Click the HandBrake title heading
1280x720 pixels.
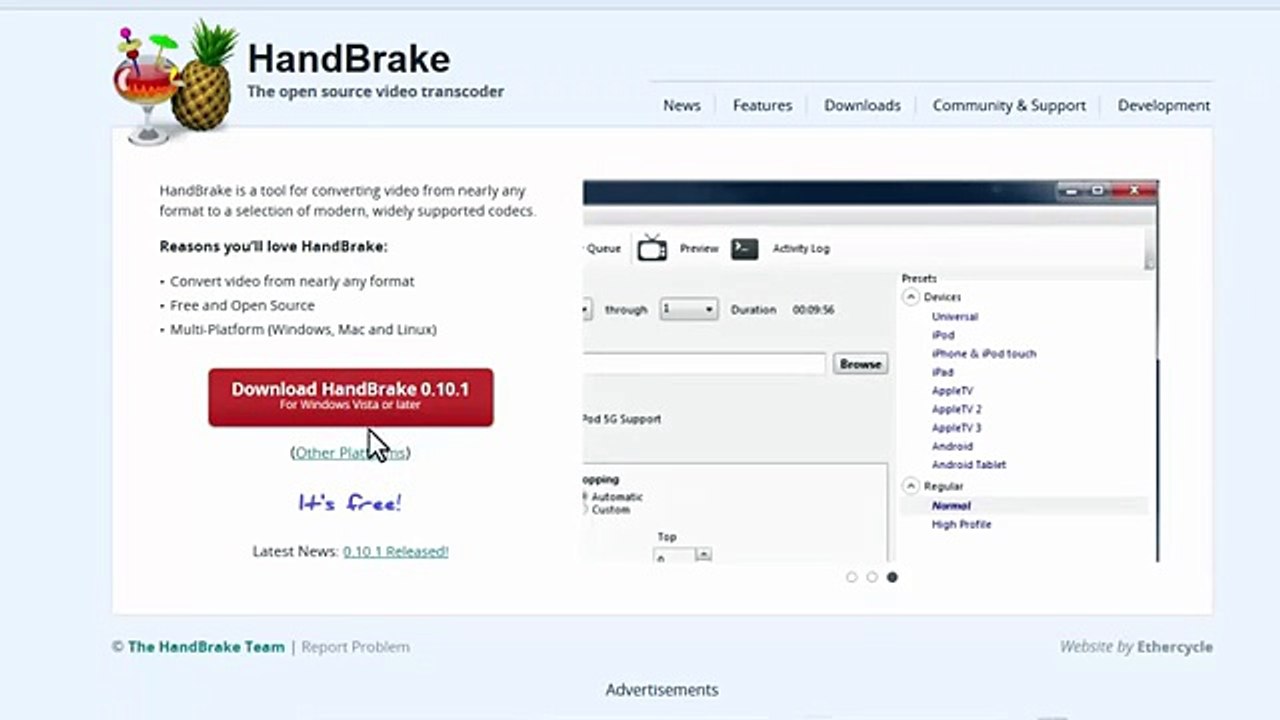(x=349, y=58)
